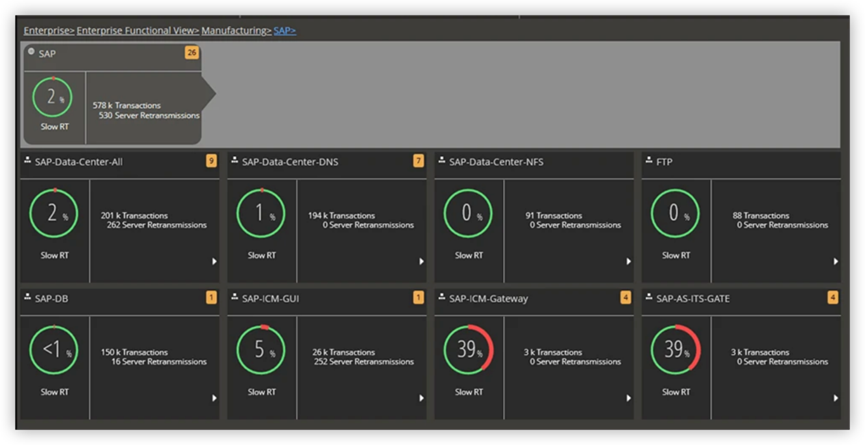The height and width of the screenshot is (445, 865).
Task: Click the SAP-ICM-Gateway alert count badge
Action: pyautogui.click(x=625, y=297)
